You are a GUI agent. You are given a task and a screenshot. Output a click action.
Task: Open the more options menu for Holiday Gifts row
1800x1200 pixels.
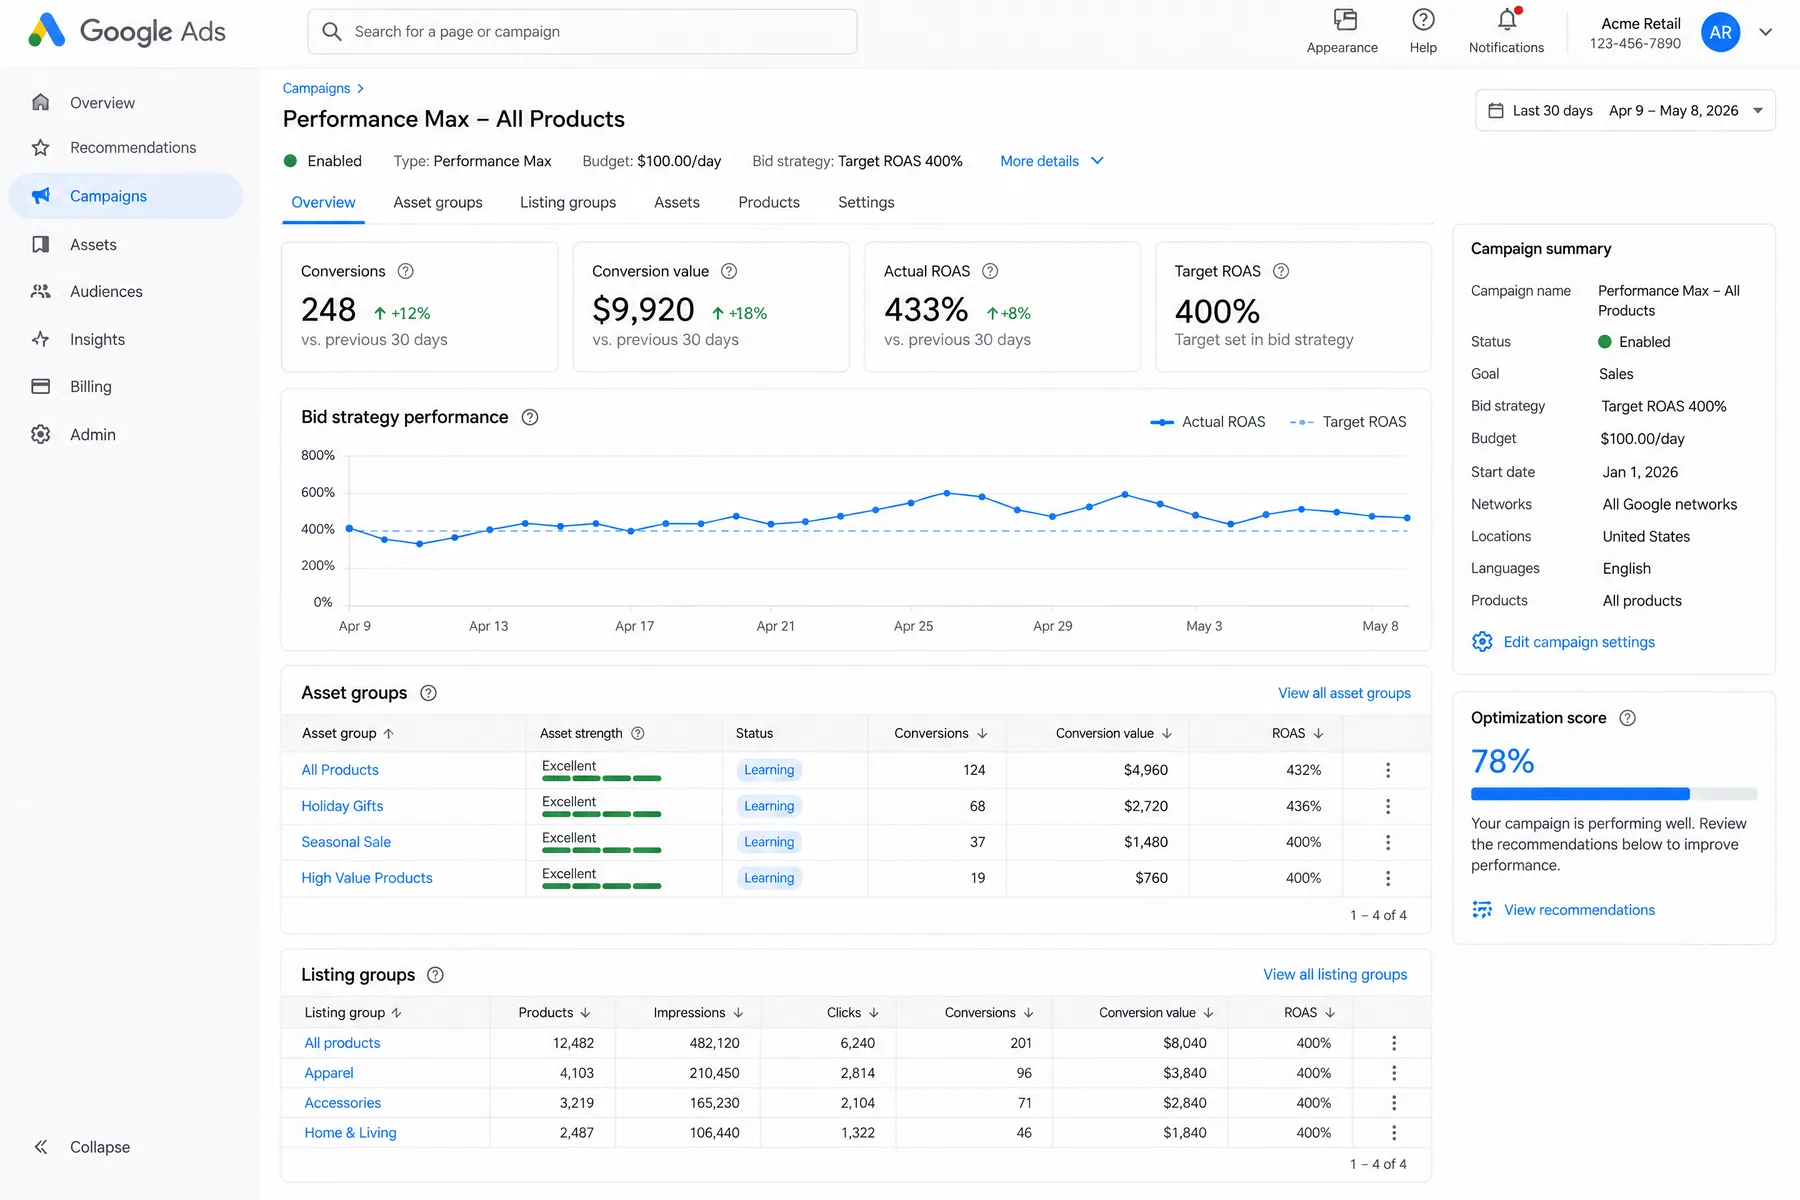coord(1388,806)
